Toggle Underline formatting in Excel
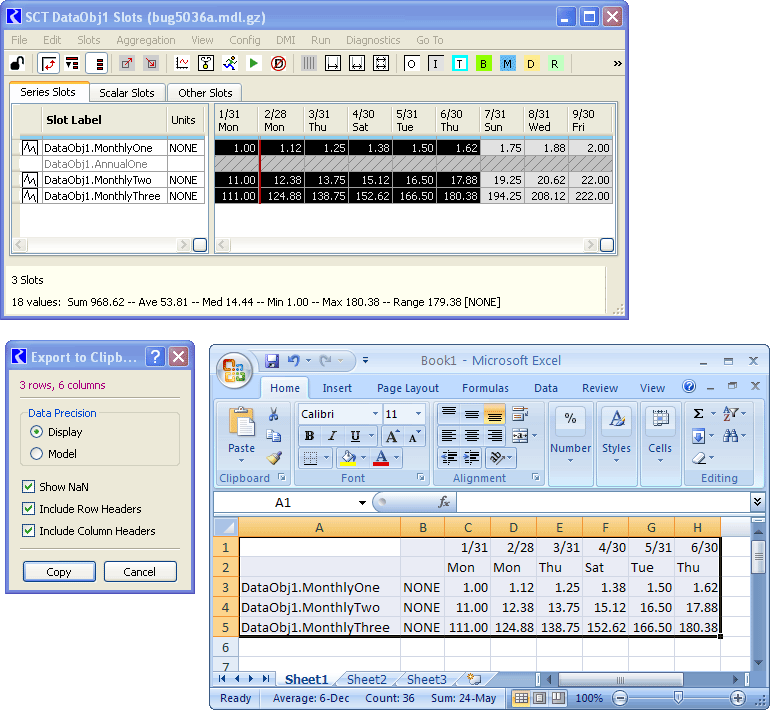 tap(356, 436)
